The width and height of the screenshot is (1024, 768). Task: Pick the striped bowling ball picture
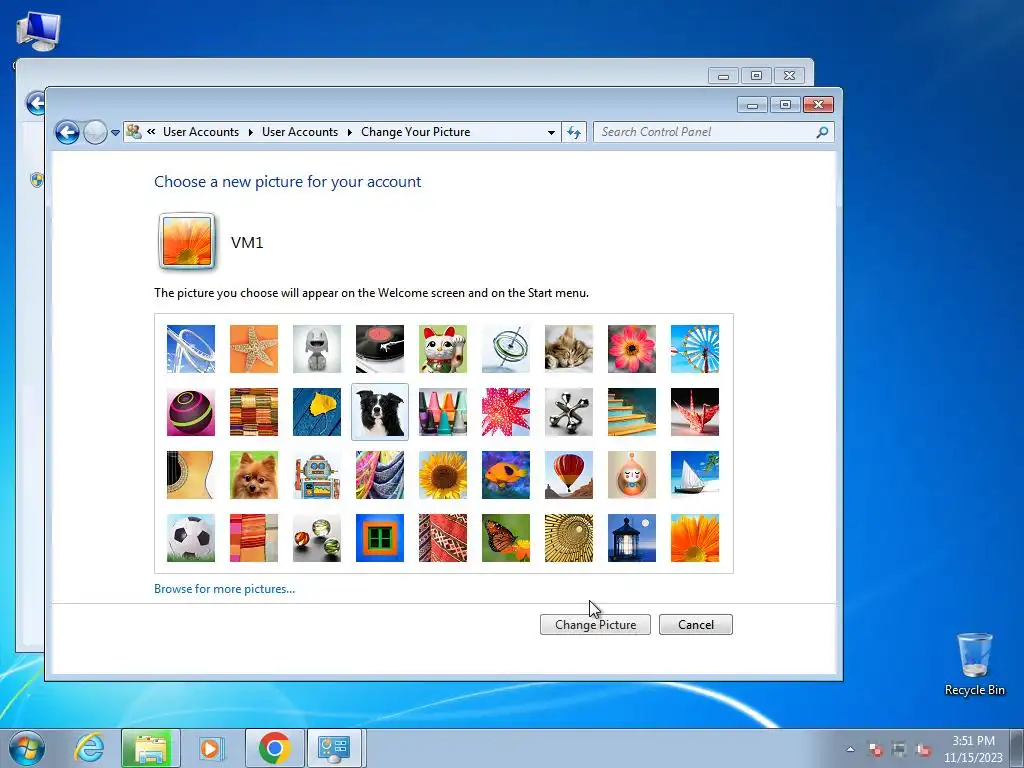point(191,412)
